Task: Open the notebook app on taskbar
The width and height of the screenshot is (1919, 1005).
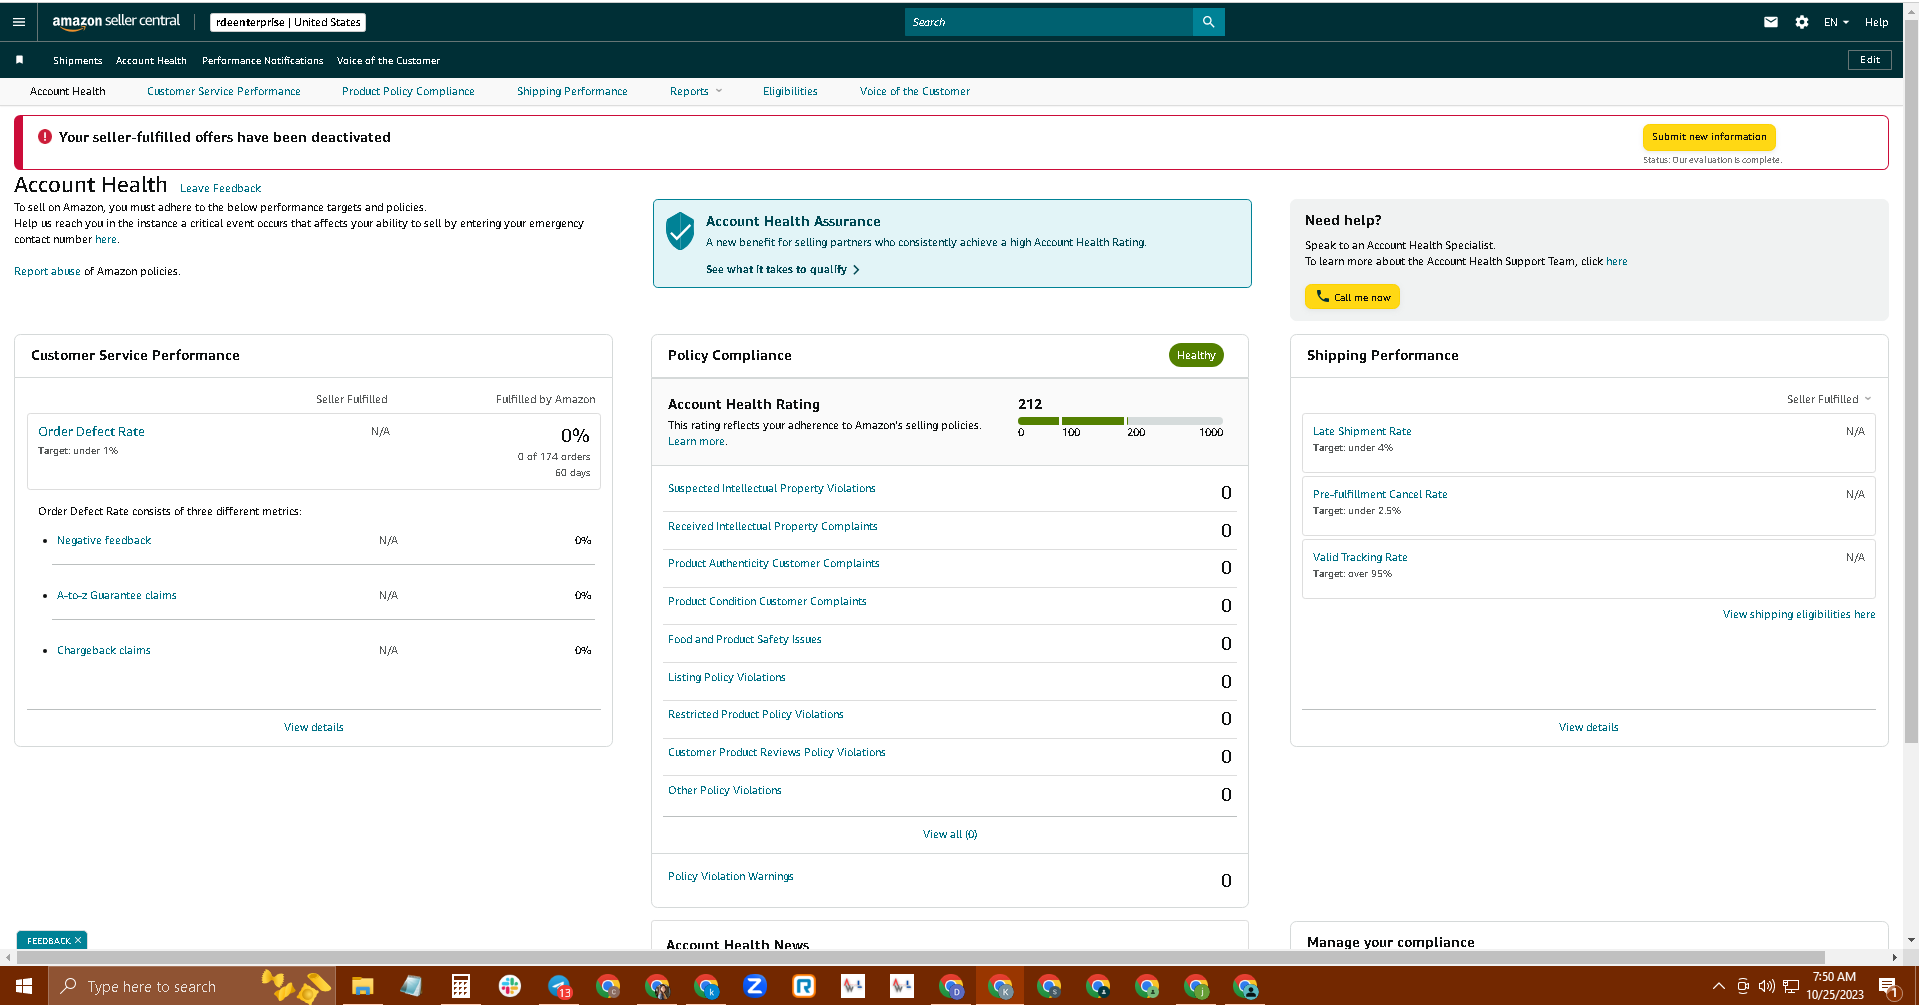Action: click(411, 986)
